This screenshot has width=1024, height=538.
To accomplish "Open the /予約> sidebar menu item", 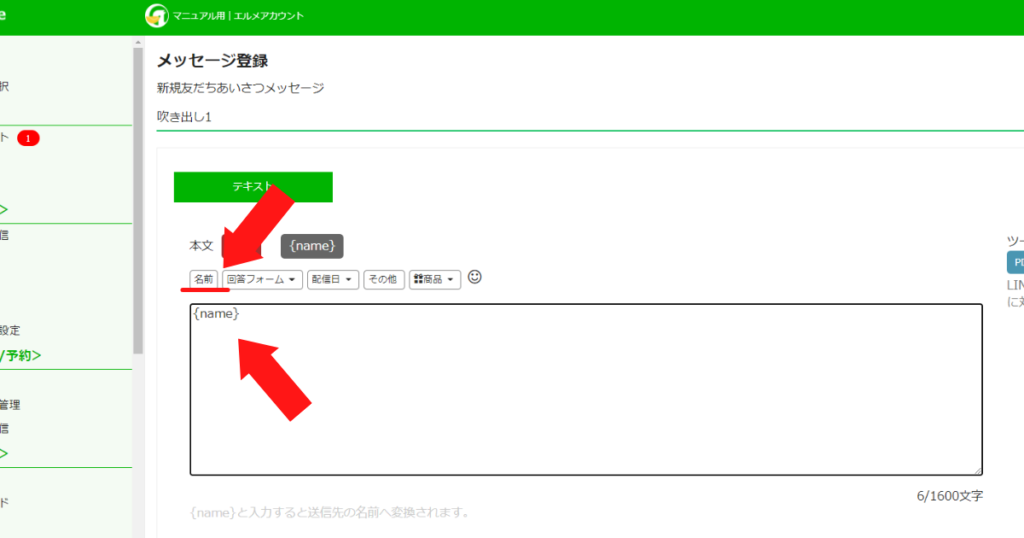I will tap(20, 356).
